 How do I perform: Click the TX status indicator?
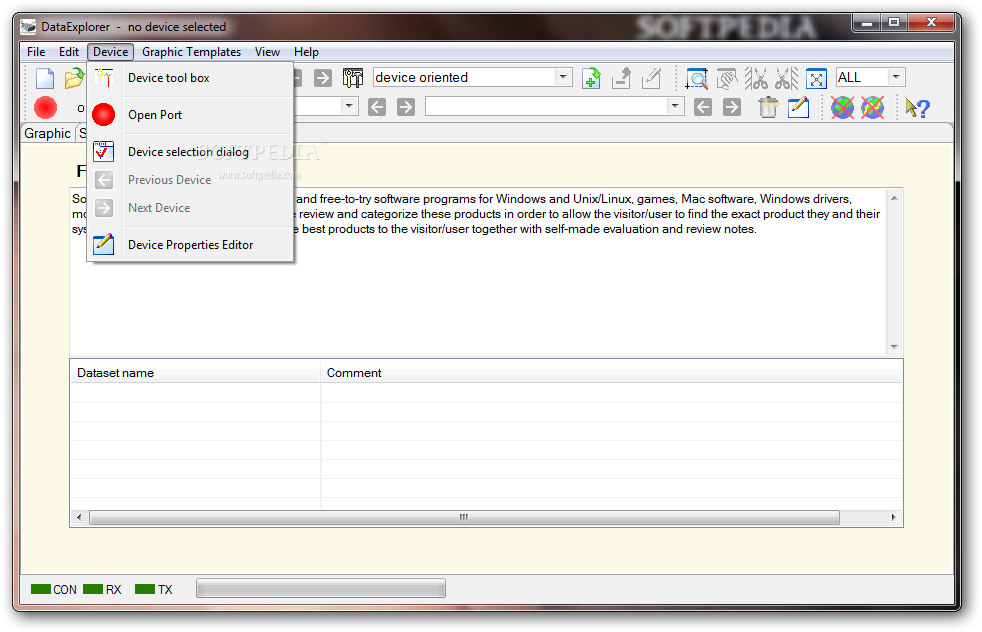(x=153, y=589)
